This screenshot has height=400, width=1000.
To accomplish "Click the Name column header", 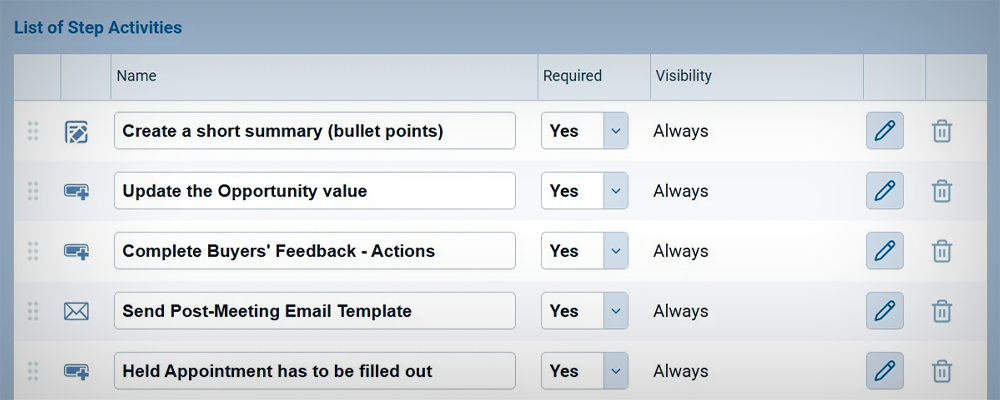I will pos(136,76).
